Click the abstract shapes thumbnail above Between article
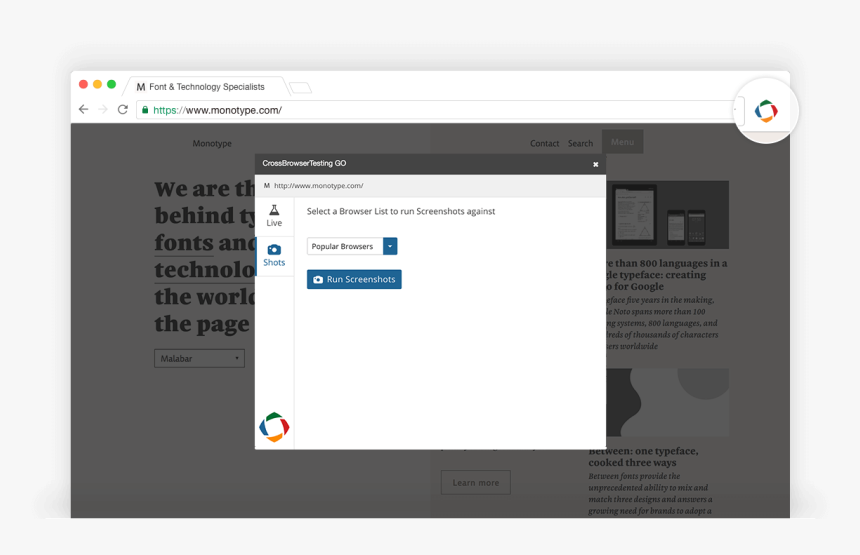 pyautogui.click(x=667, y=402)
